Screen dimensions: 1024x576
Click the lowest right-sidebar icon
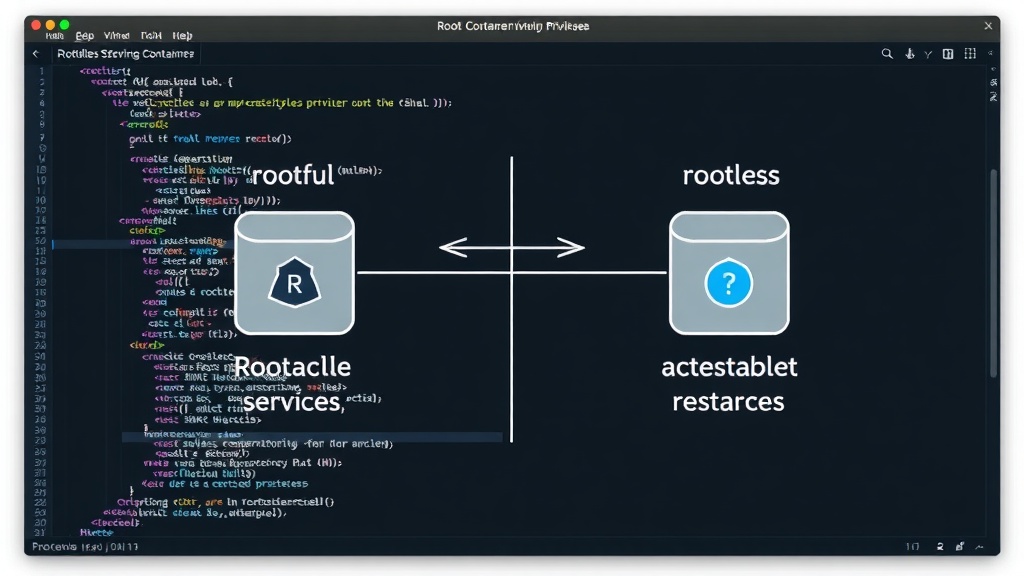tap(993, 97)
